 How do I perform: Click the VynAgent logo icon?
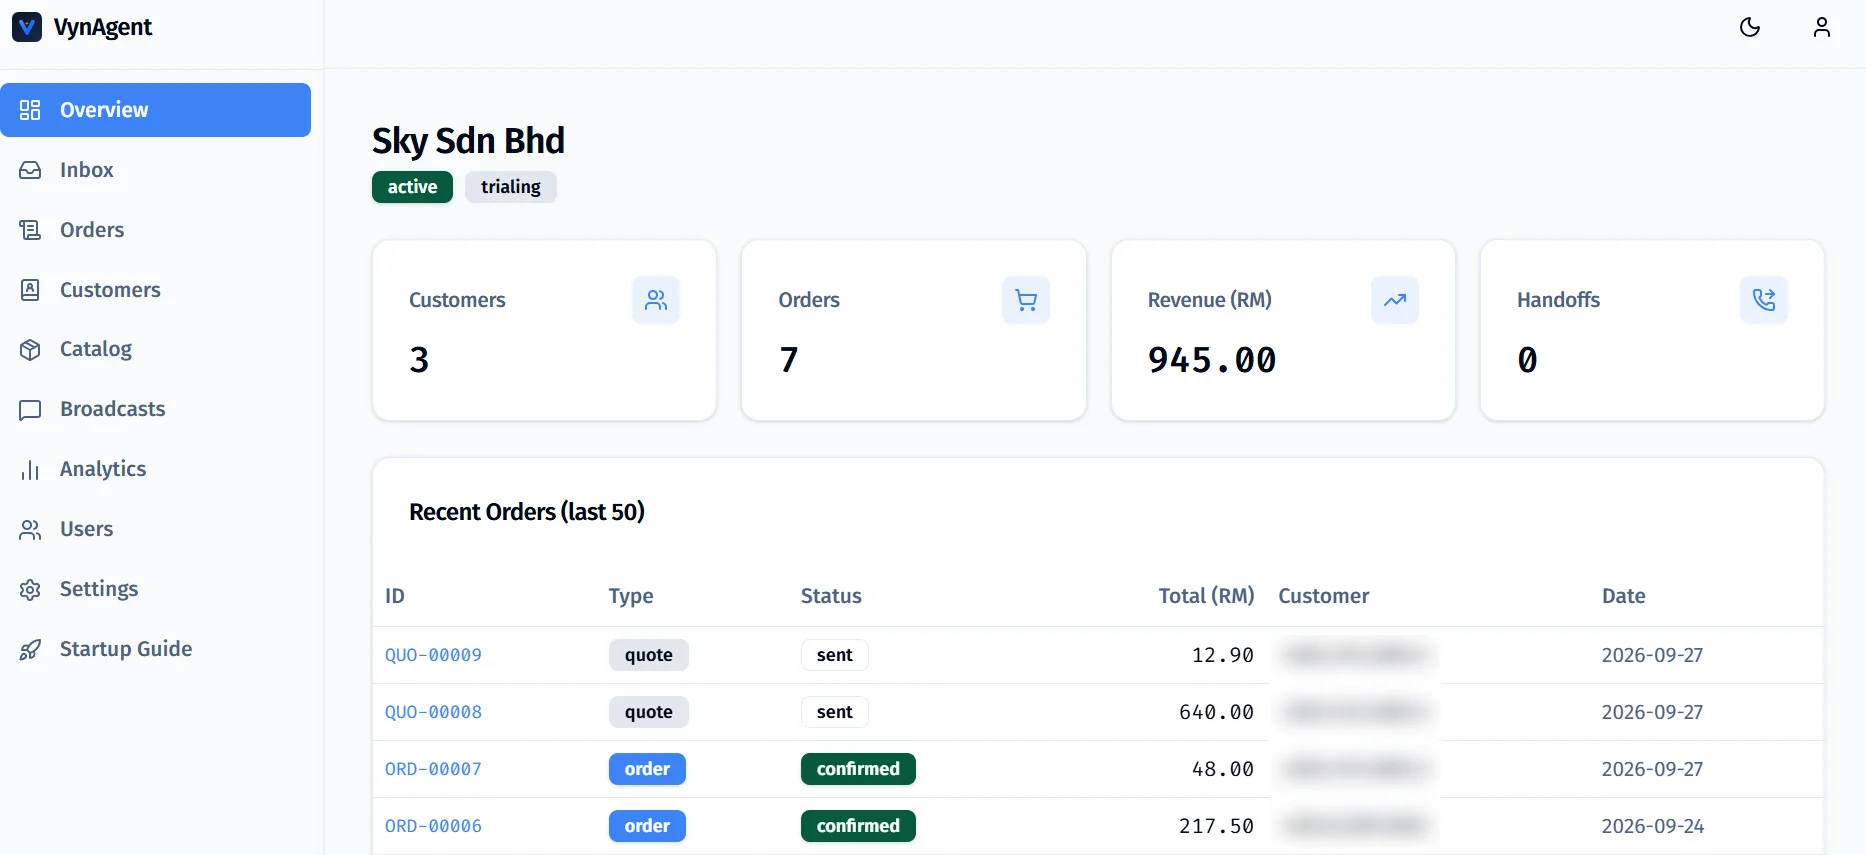click(27, 27)
